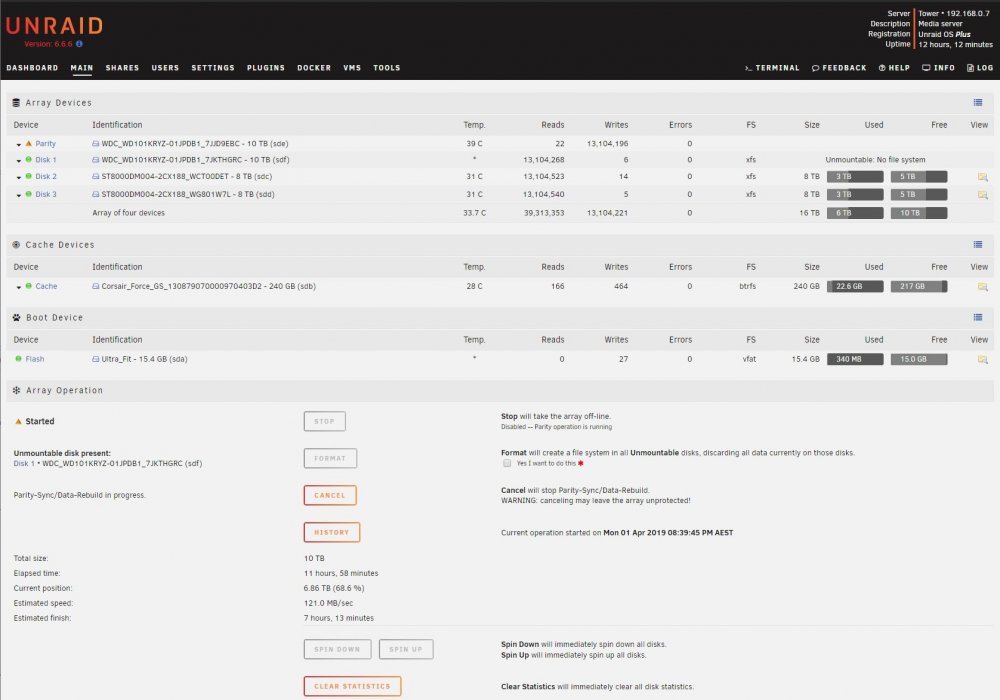
Task: Expand Disk 3 dropdown arrow
Action: (18, 195)
